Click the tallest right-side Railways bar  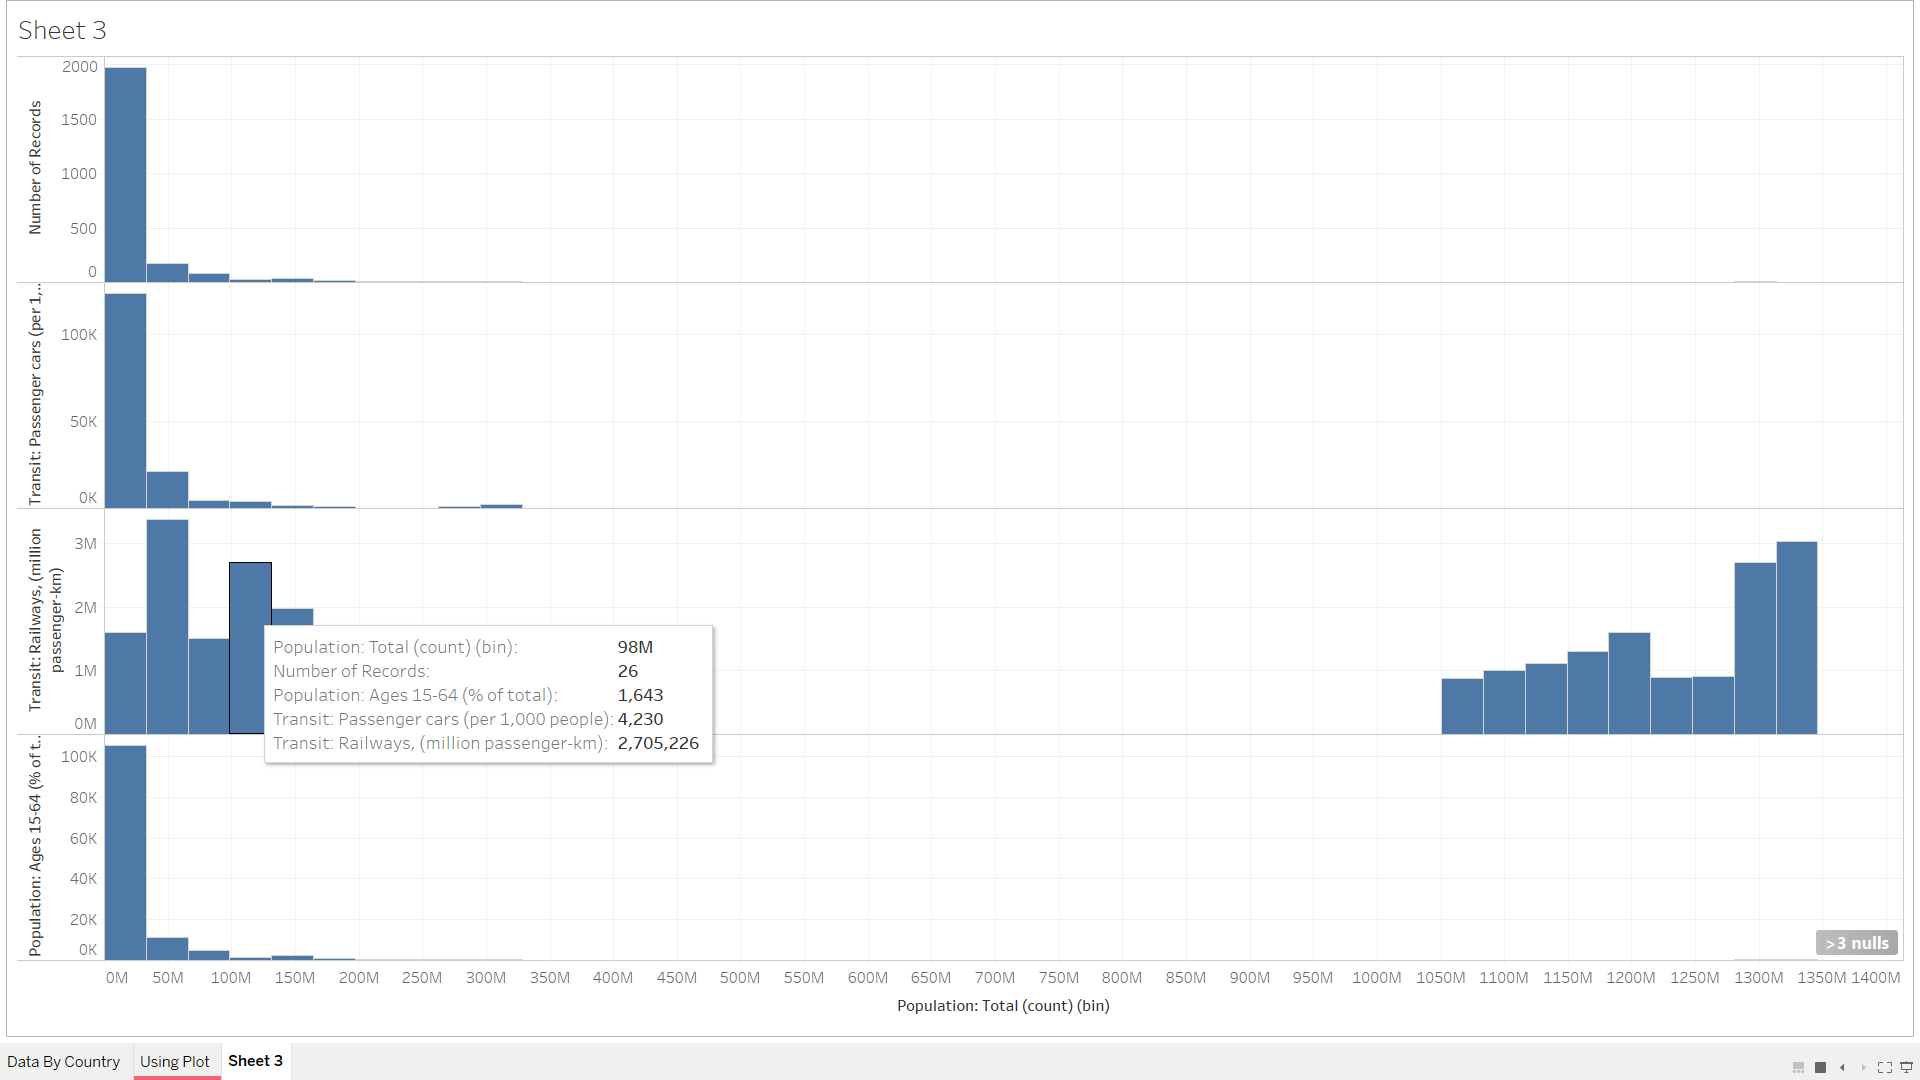(x=1796, y=637)
